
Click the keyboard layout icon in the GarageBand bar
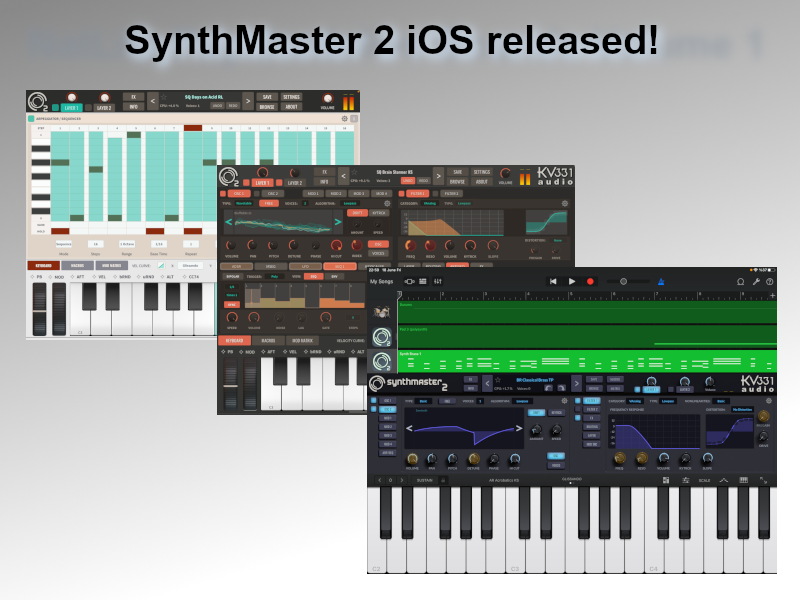click(743, 480)
